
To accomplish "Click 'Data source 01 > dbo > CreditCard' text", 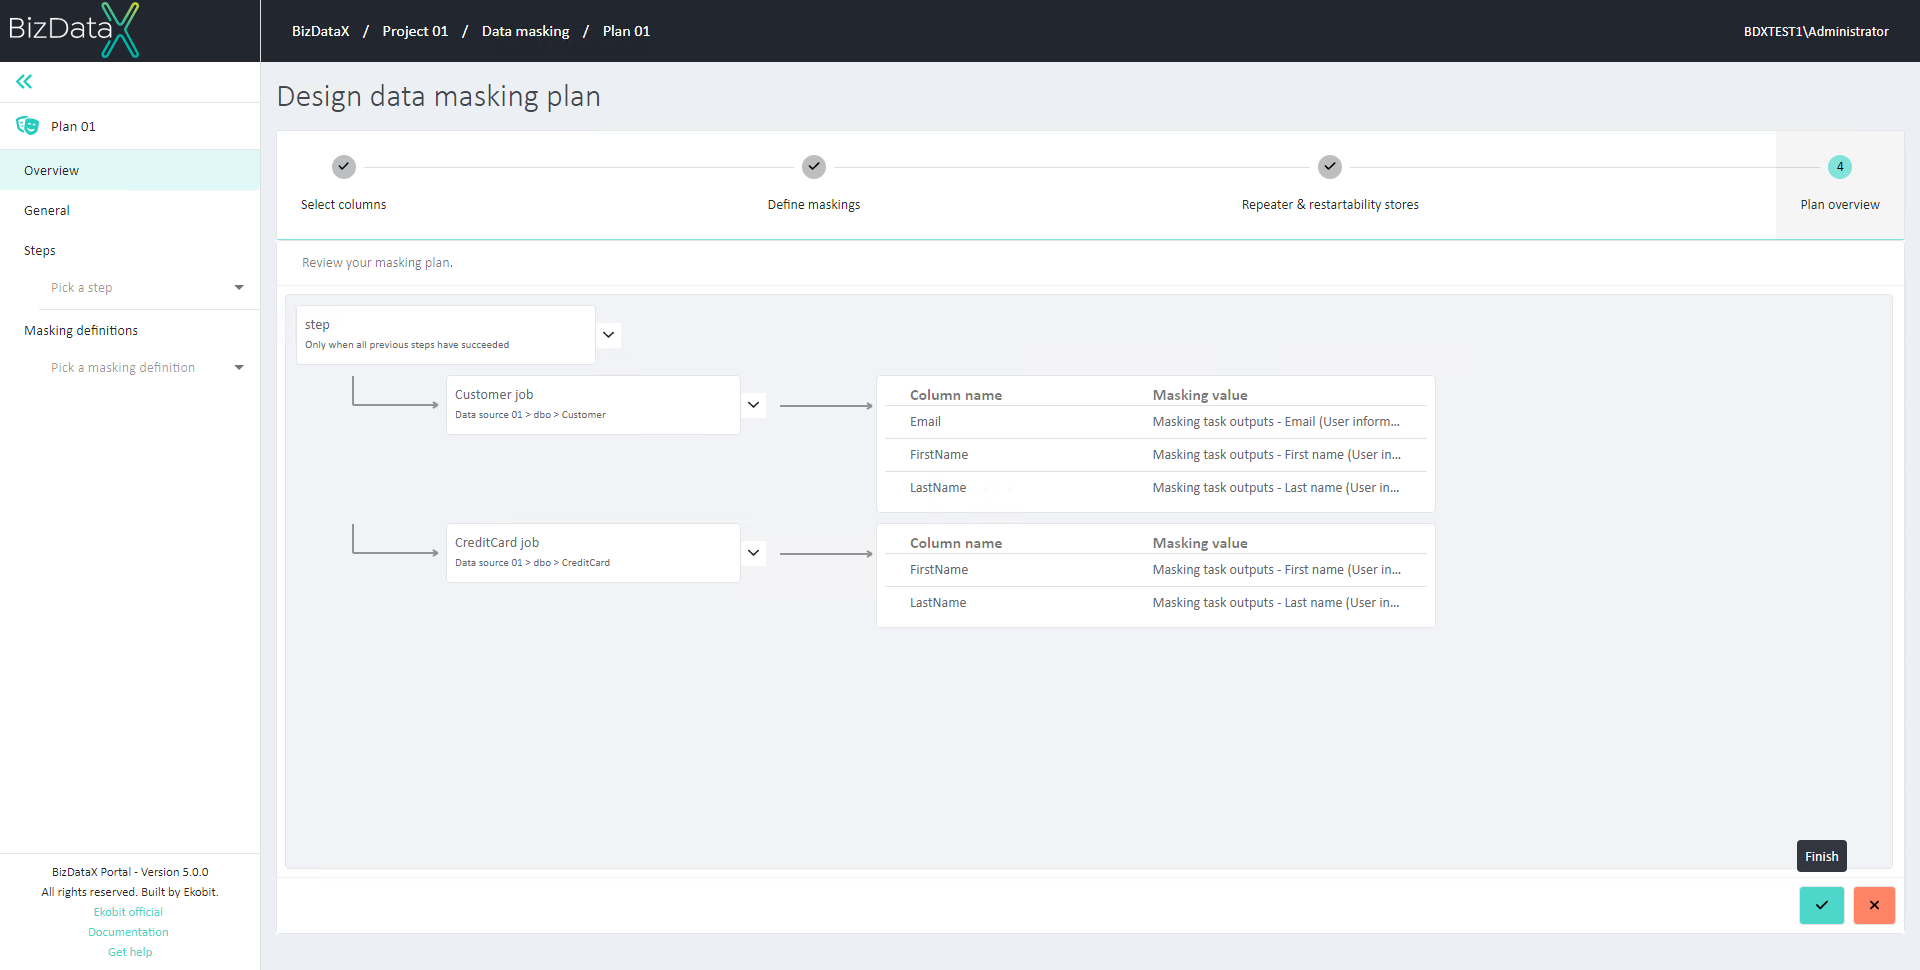I will point(532,563).
